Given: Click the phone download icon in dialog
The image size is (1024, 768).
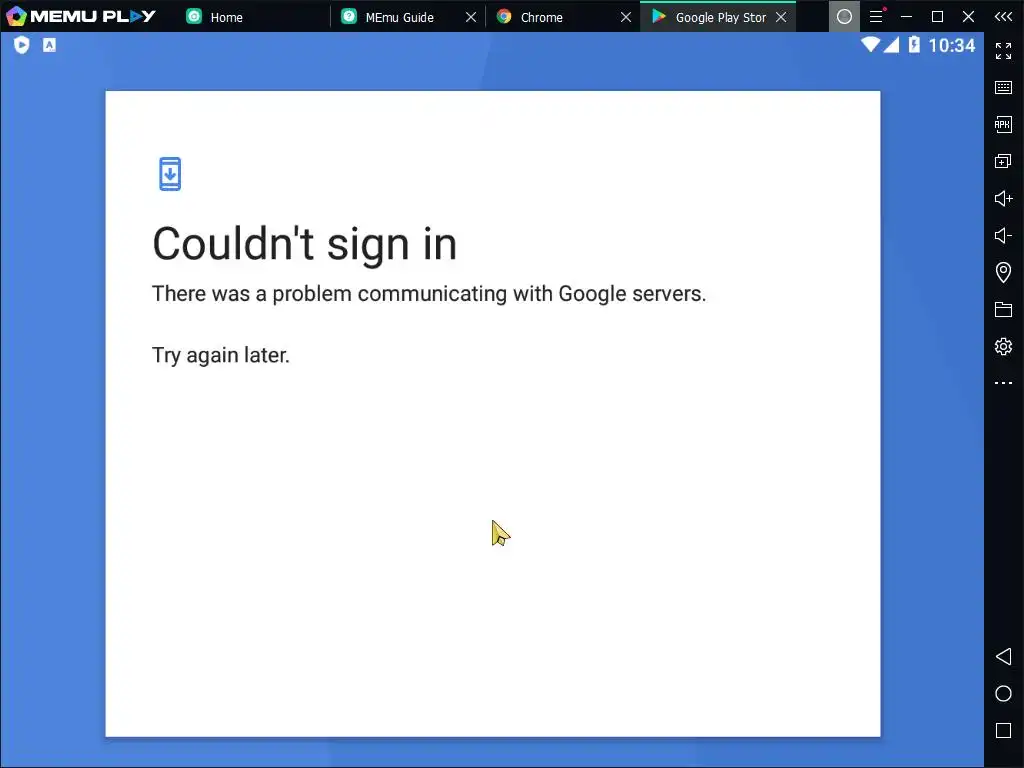Looking at the screenshot, I should [x=170, y=174].
